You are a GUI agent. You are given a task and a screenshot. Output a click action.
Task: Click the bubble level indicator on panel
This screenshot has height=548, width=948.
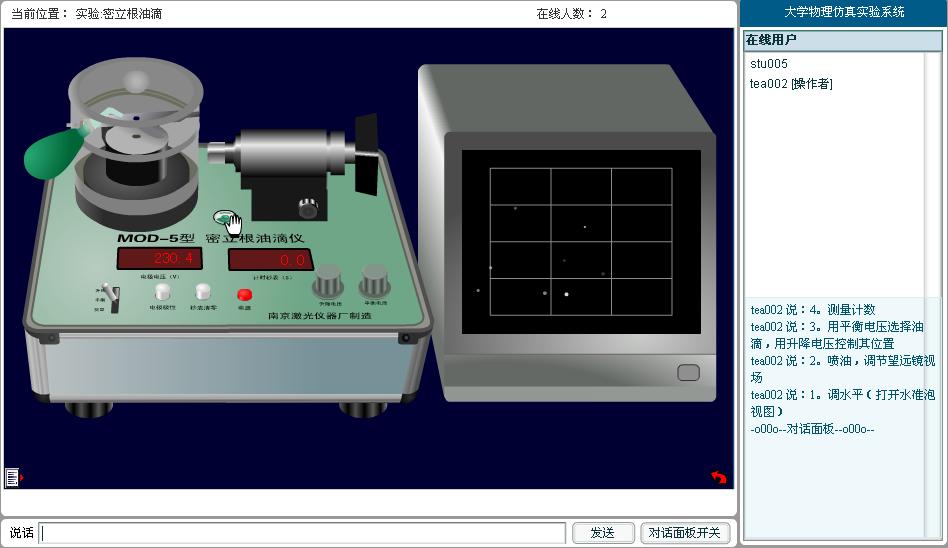click(x=225, y=217)
